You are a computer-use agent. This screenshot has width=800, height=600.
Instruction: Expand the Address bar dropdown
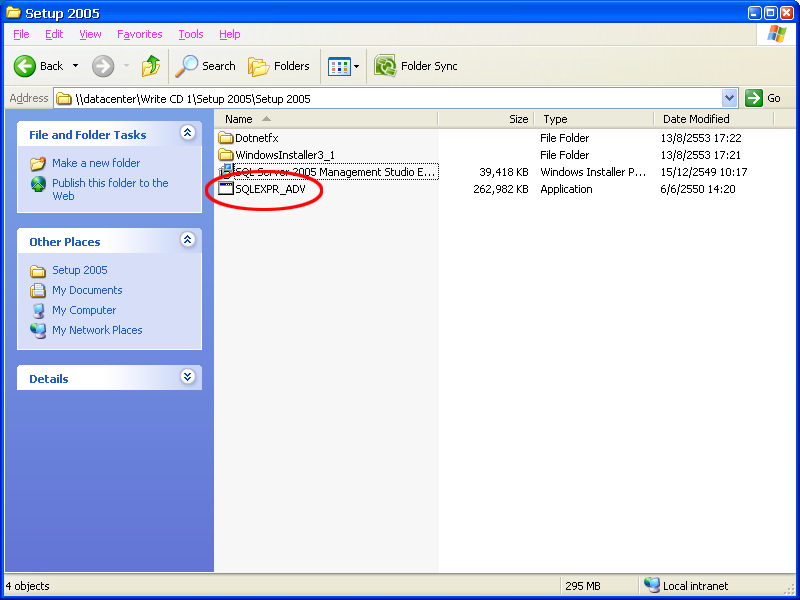(729, 98)
